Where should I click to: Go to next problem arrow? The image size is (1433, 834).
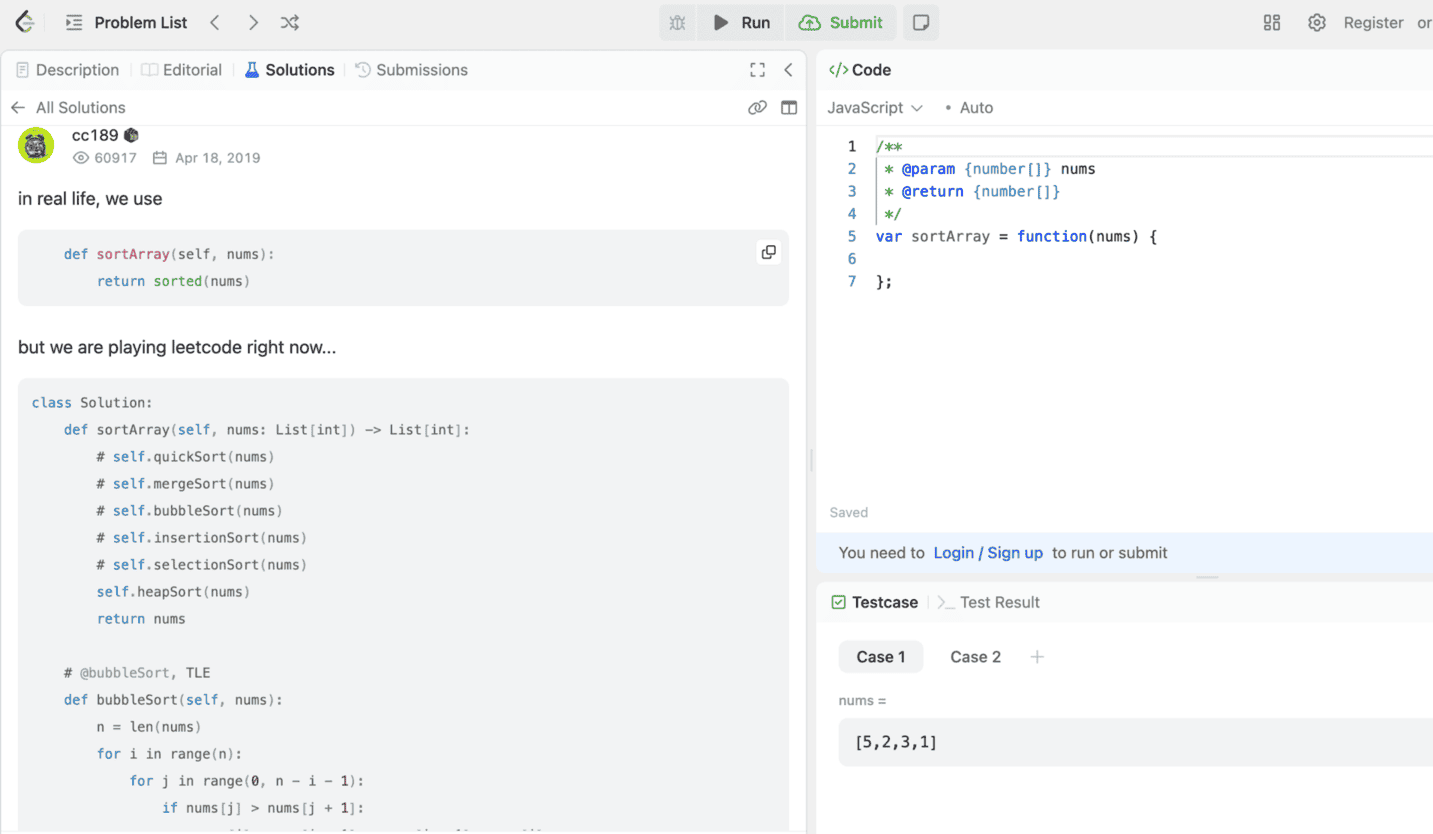click(253, 22)
